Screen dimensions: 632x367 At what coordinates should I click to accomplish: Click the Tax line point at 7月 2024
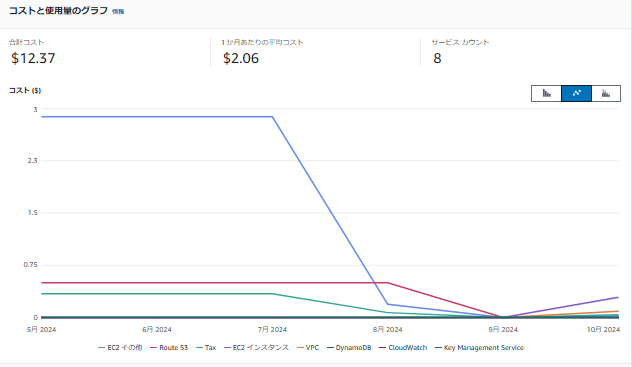tap(272, 294)
